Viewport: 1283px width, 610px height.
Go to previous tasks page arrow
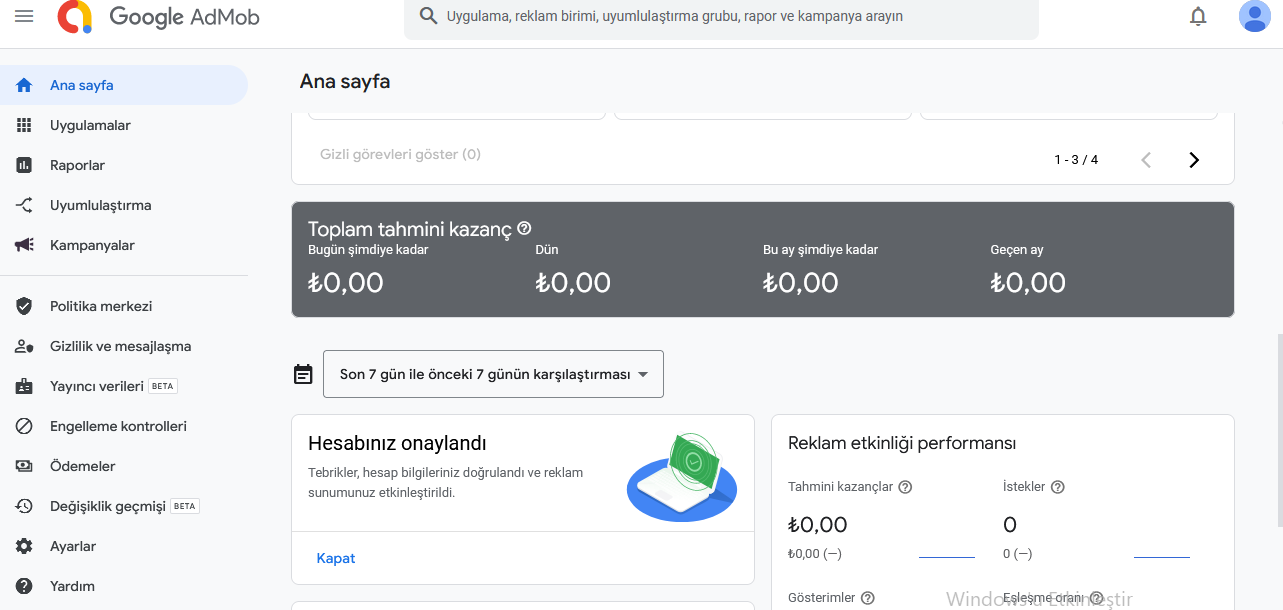(1146, 160)
